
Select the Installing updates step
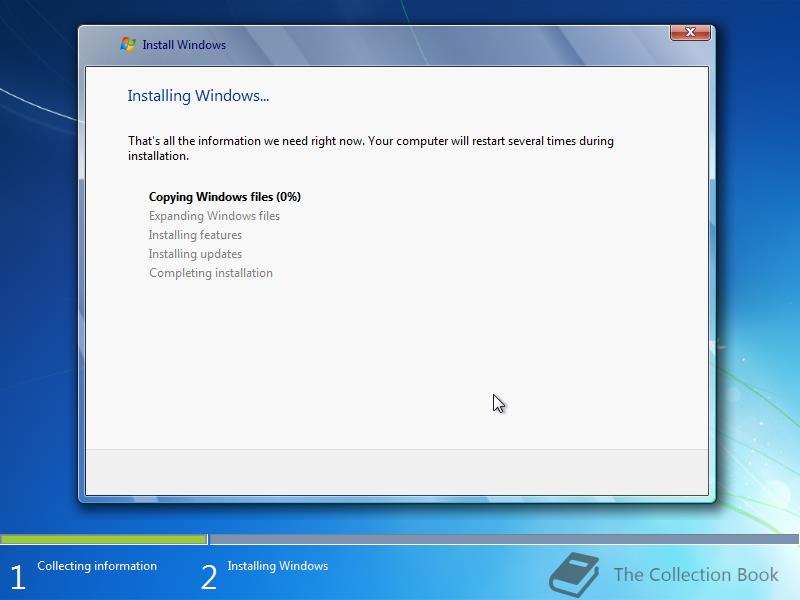coord(195,254)
